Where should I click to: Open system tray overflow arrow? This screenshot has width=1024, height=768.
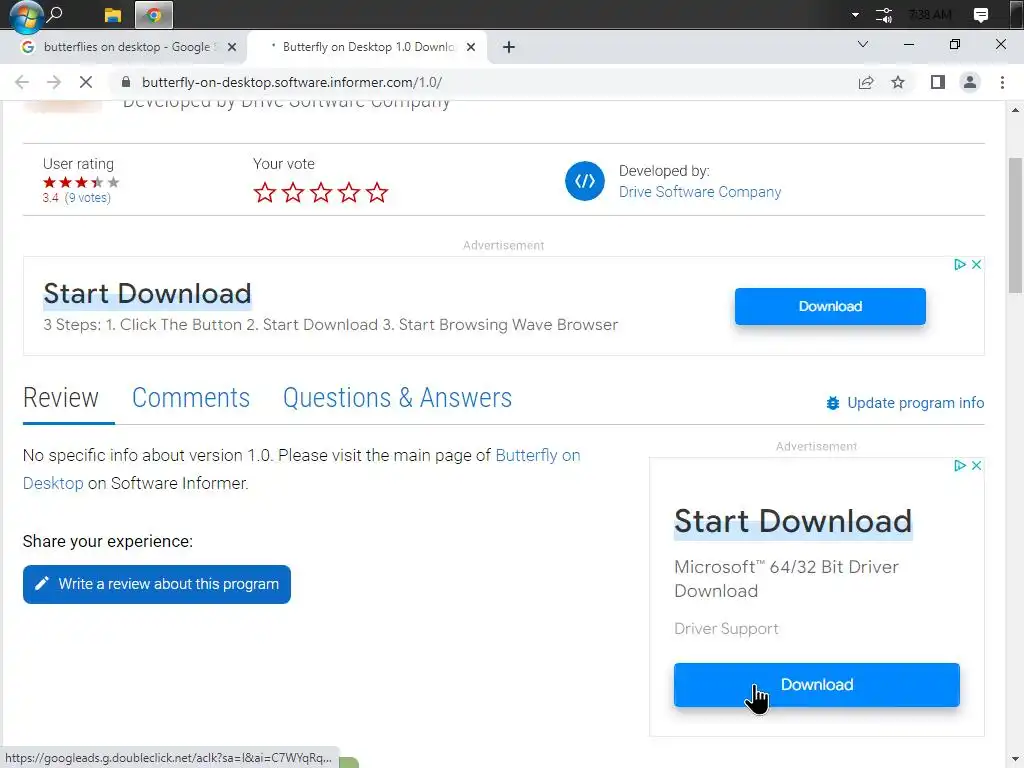(856, 14)
